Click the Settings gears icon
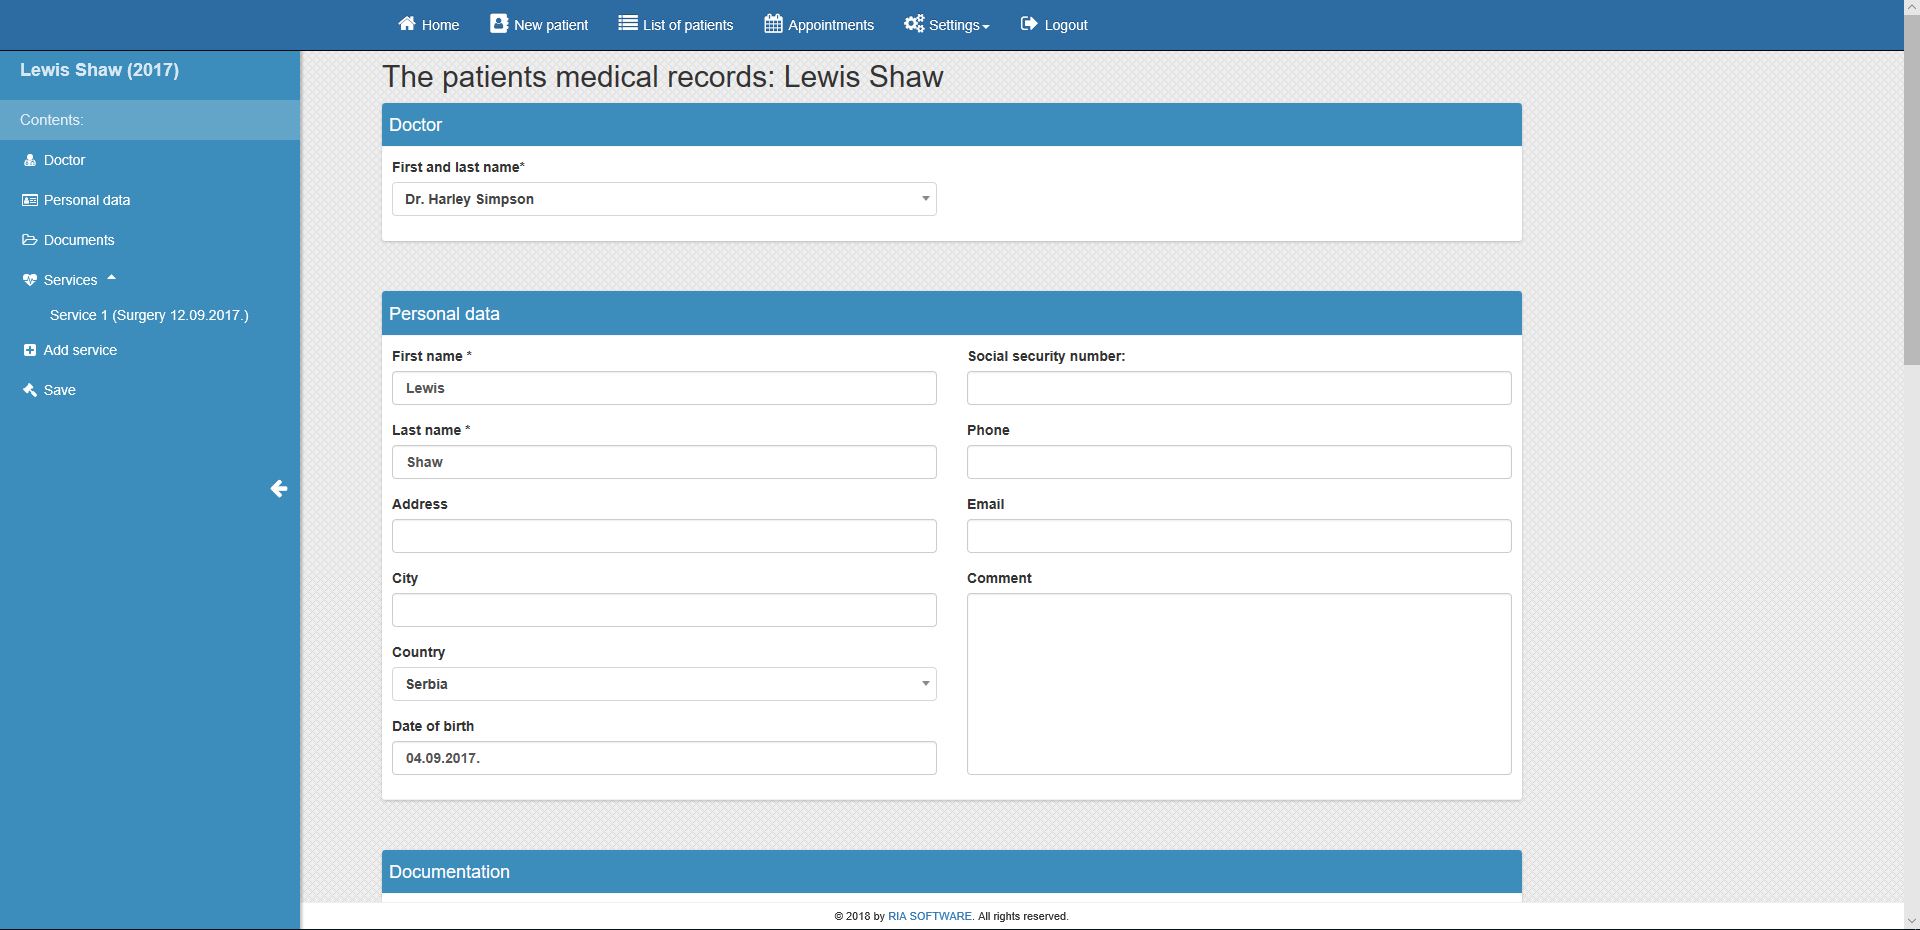 point(914,24)
